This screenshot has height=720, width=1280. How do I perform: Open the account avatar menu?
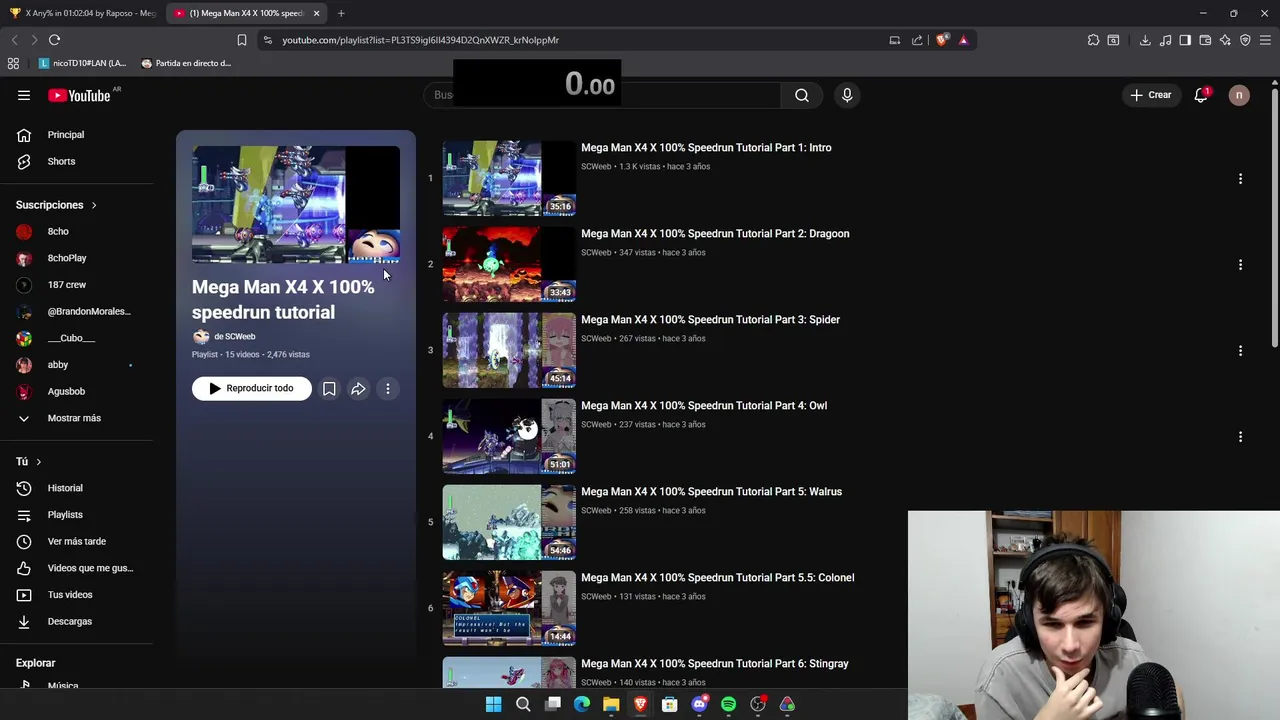tap(1239, 95)
